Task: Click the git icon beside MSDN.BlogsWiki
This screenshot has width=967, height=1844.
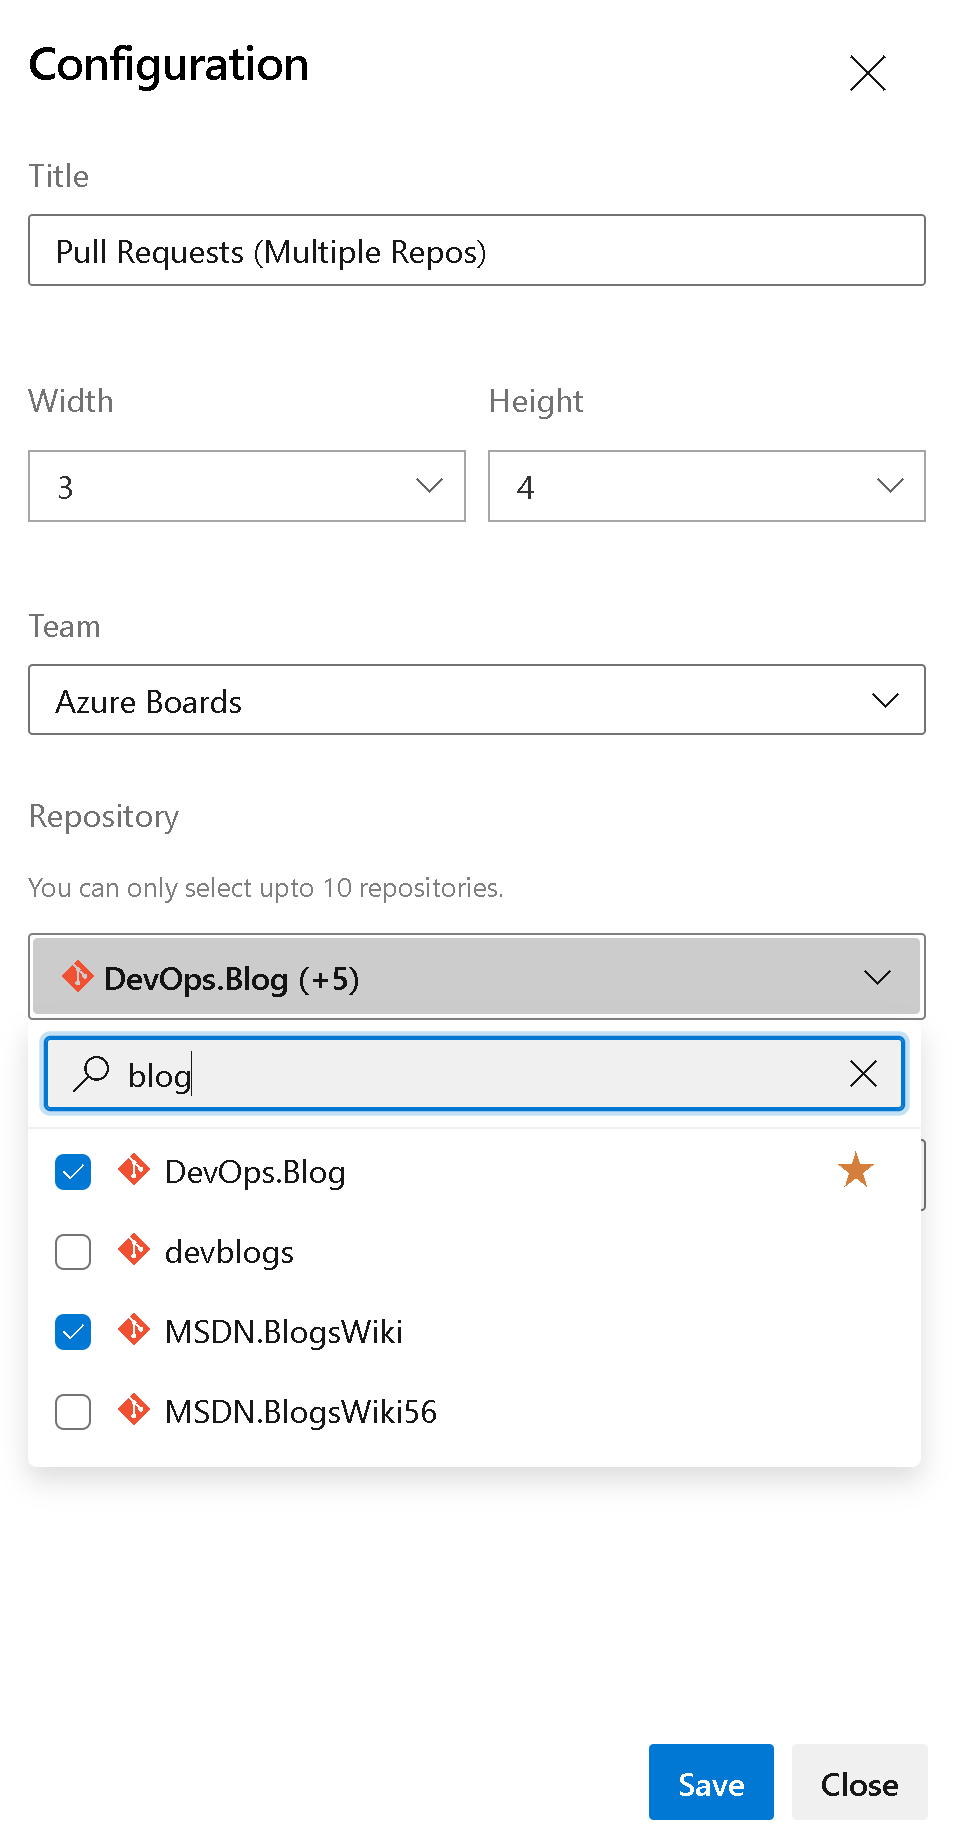Action: 134,1330
